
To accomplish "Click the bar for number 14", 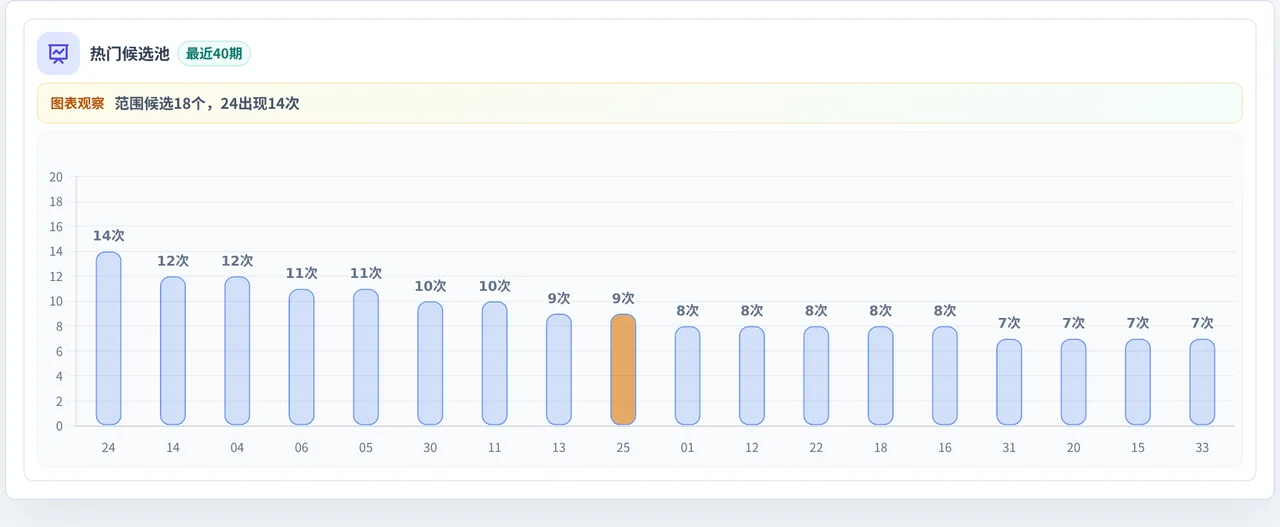I will point(173,351).
